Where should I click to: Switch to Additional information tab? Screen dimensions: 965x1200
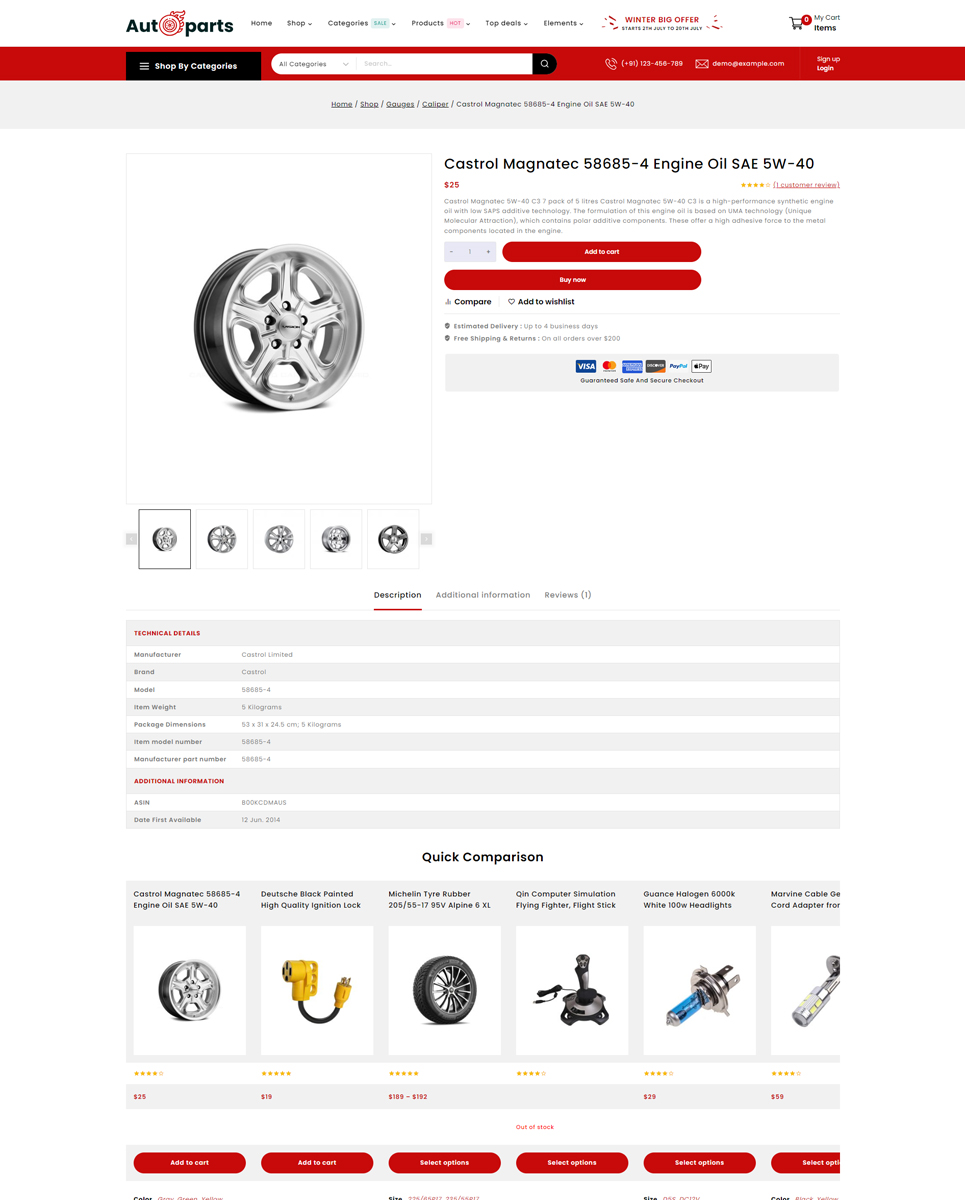pos(483,595)
